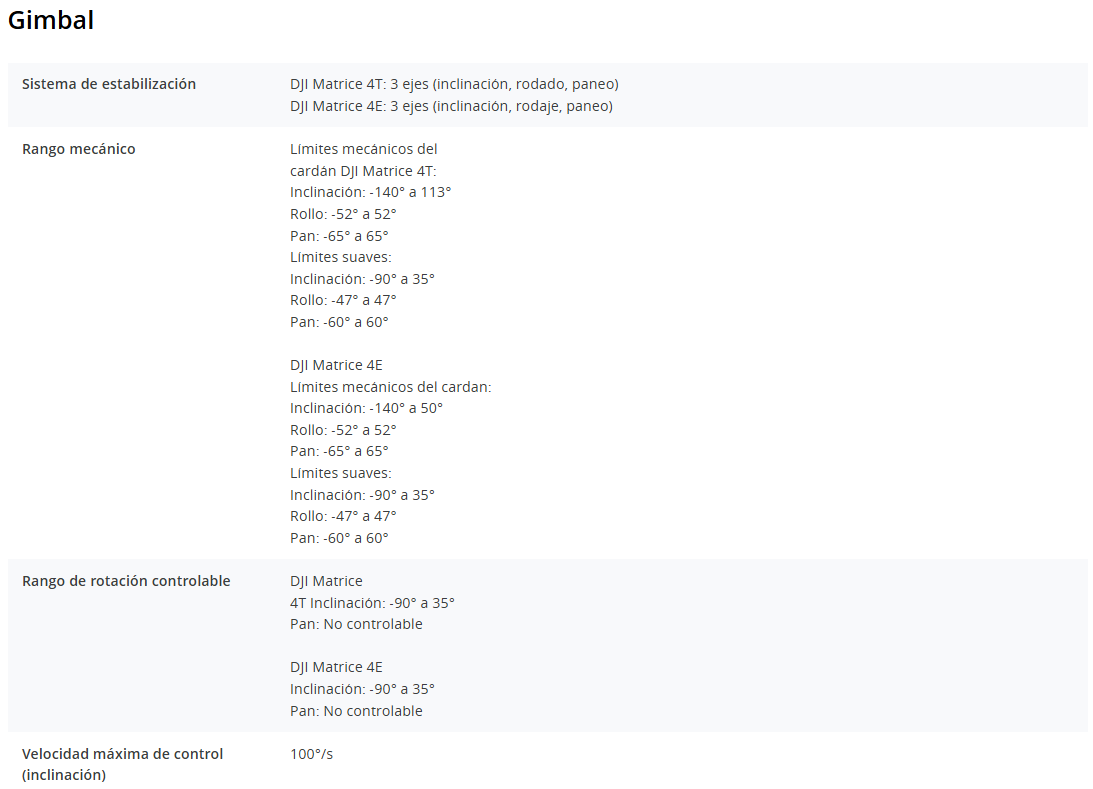1093x789 pixels.
Task: Click the text 'cardán DJI Matrice 4T:'
Action: point(363,171)
